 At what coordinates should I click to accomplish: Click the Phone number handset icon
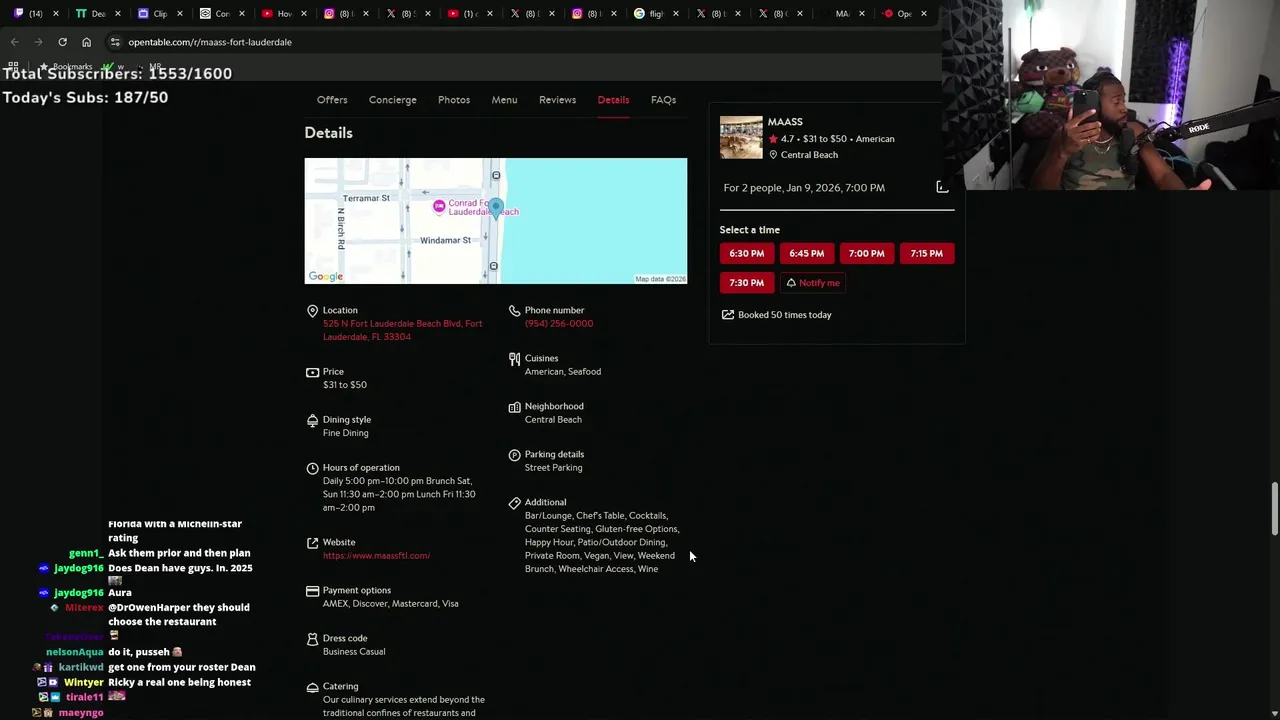pyautogui.click(x=514, y=311)
